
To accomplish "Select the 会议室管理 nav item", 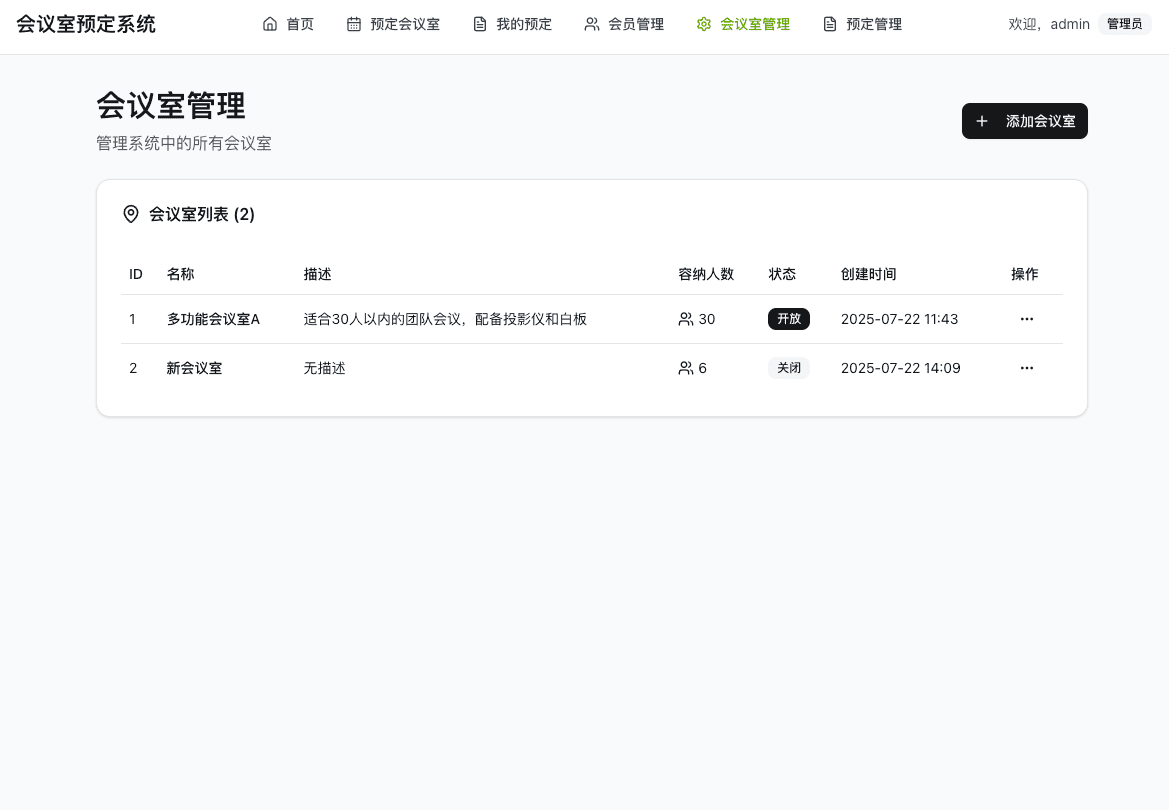I will [x=743, y=24].
